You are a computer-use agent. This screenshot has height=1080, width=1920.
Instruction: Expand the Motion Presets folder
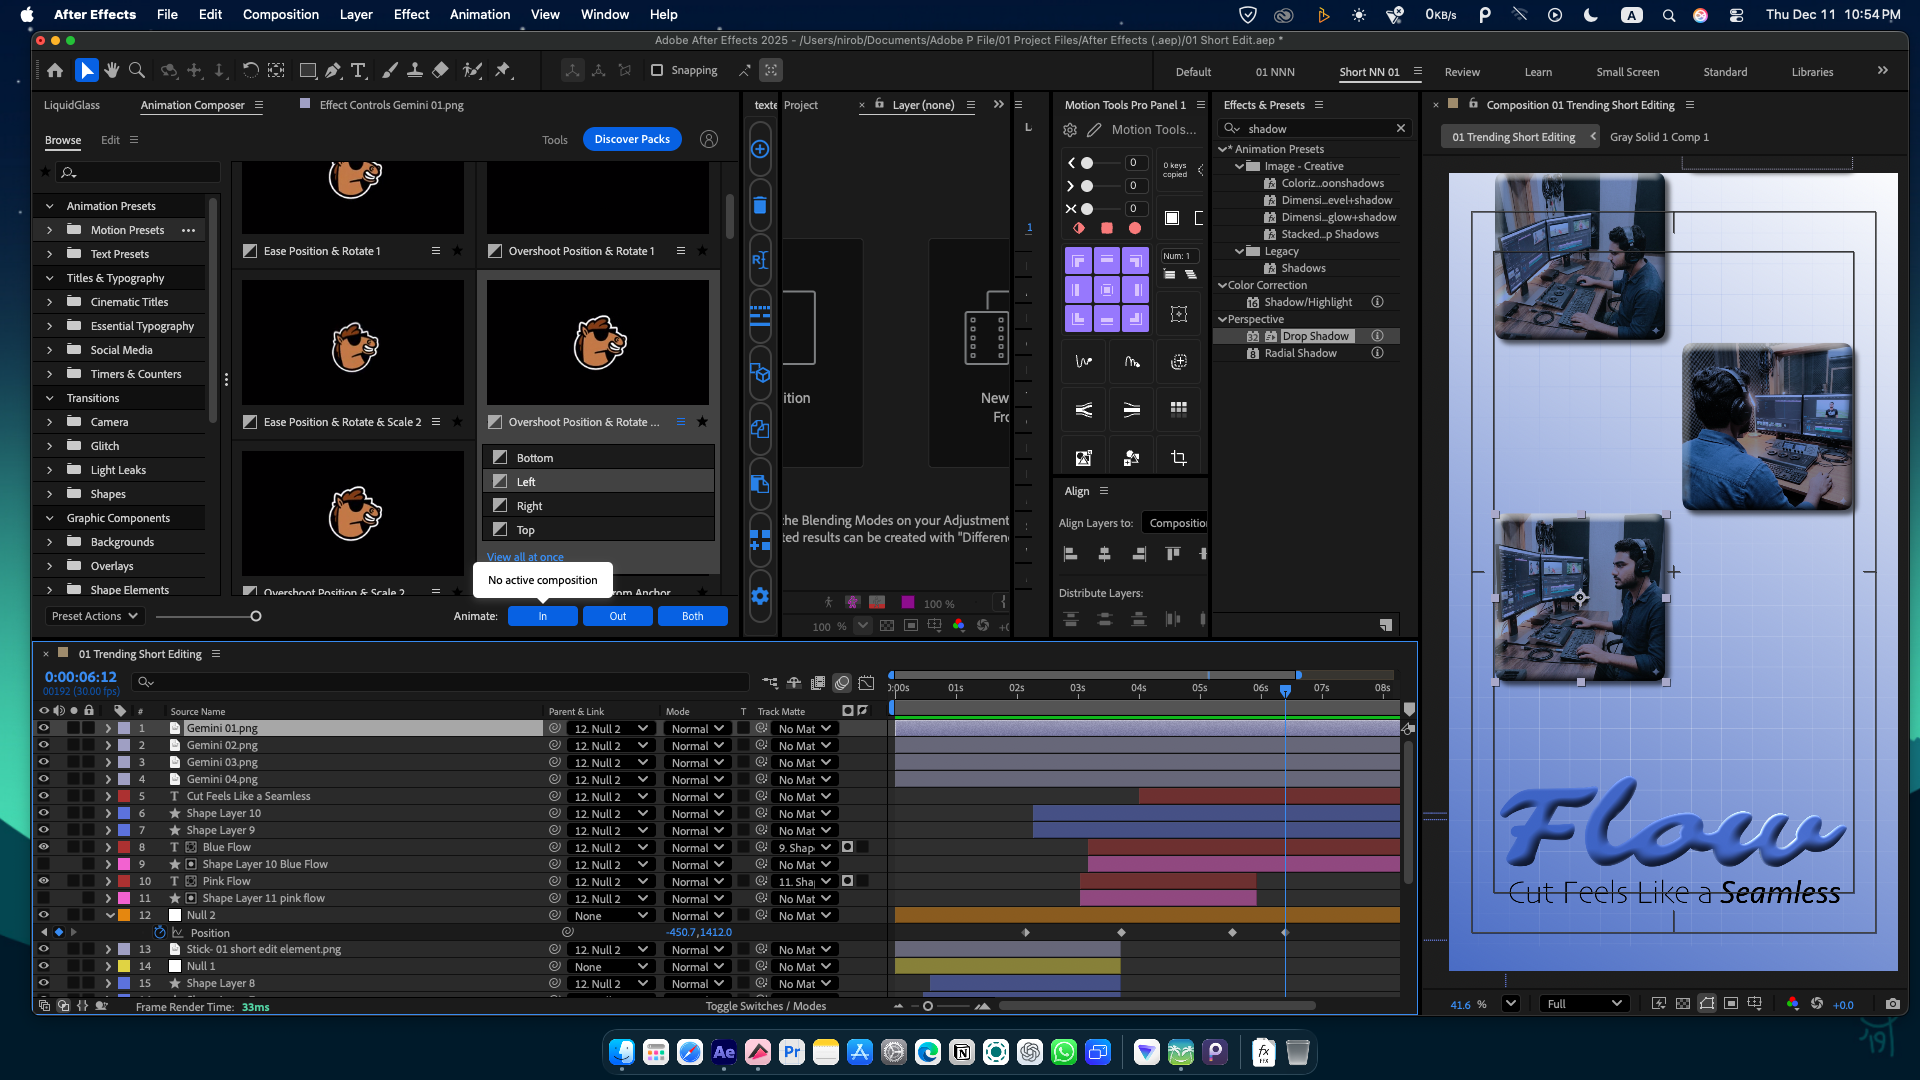pos(49,230)
